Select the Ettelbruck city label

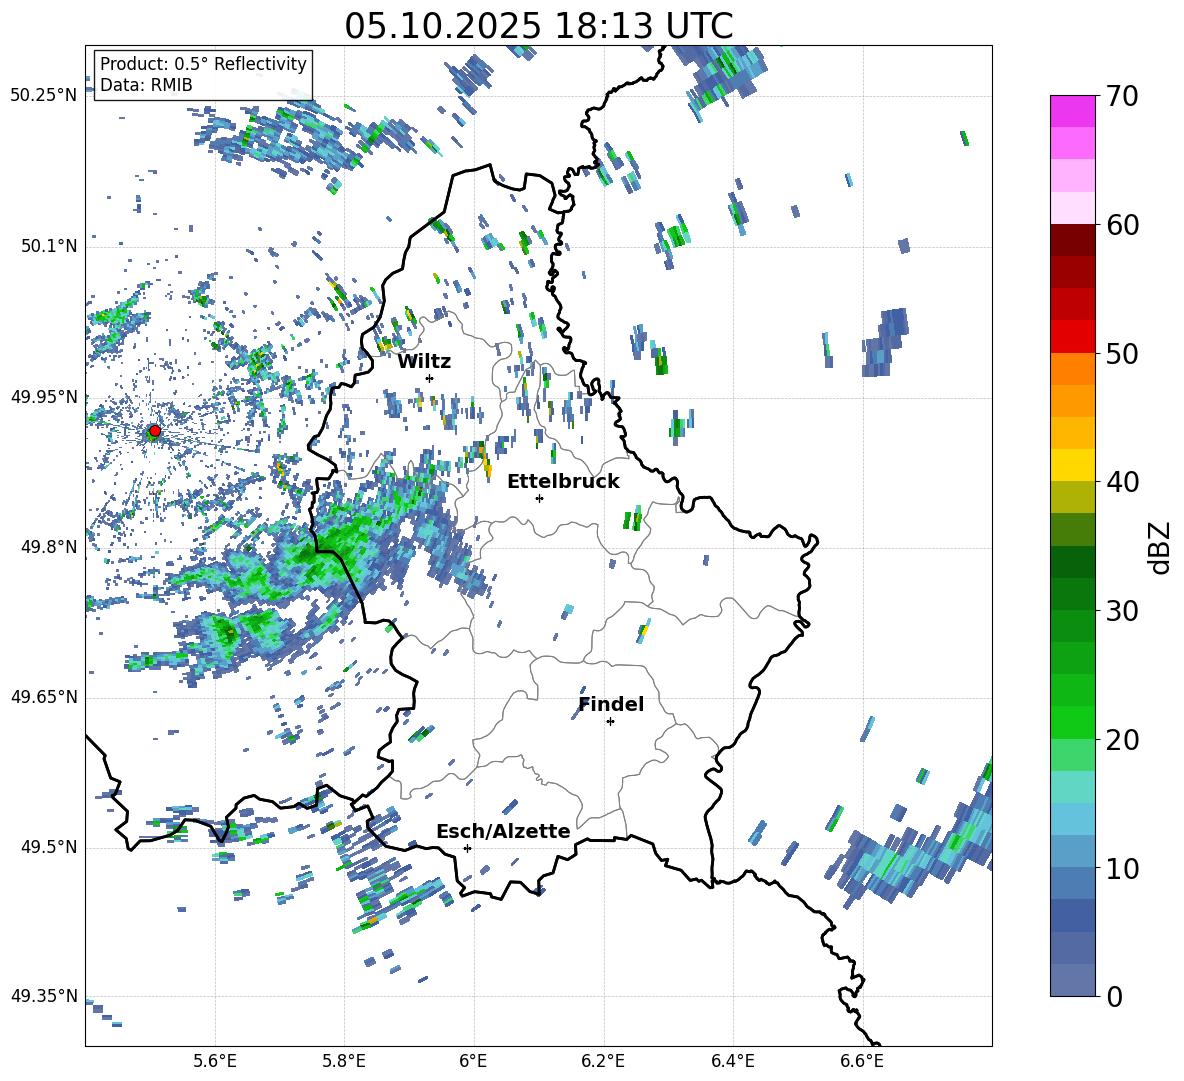(x=563, y=482)
